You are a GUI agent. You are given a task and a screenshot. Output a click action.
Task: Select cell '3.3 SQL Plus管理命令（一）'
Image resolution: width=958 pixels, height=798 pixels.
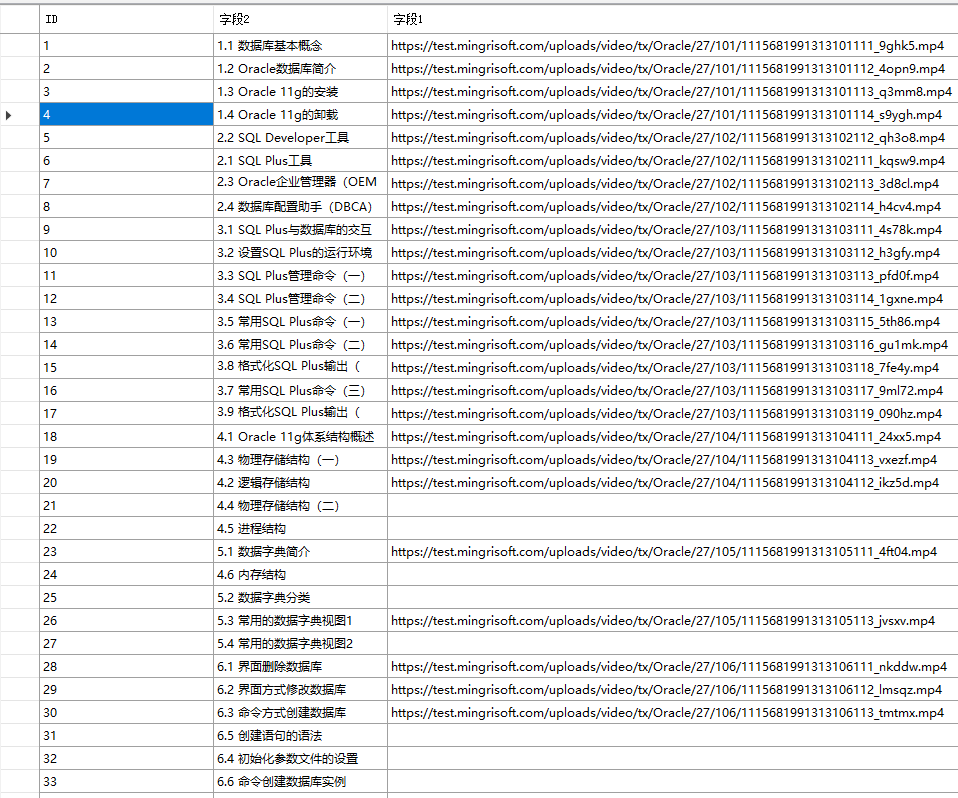tap(300, 276)
